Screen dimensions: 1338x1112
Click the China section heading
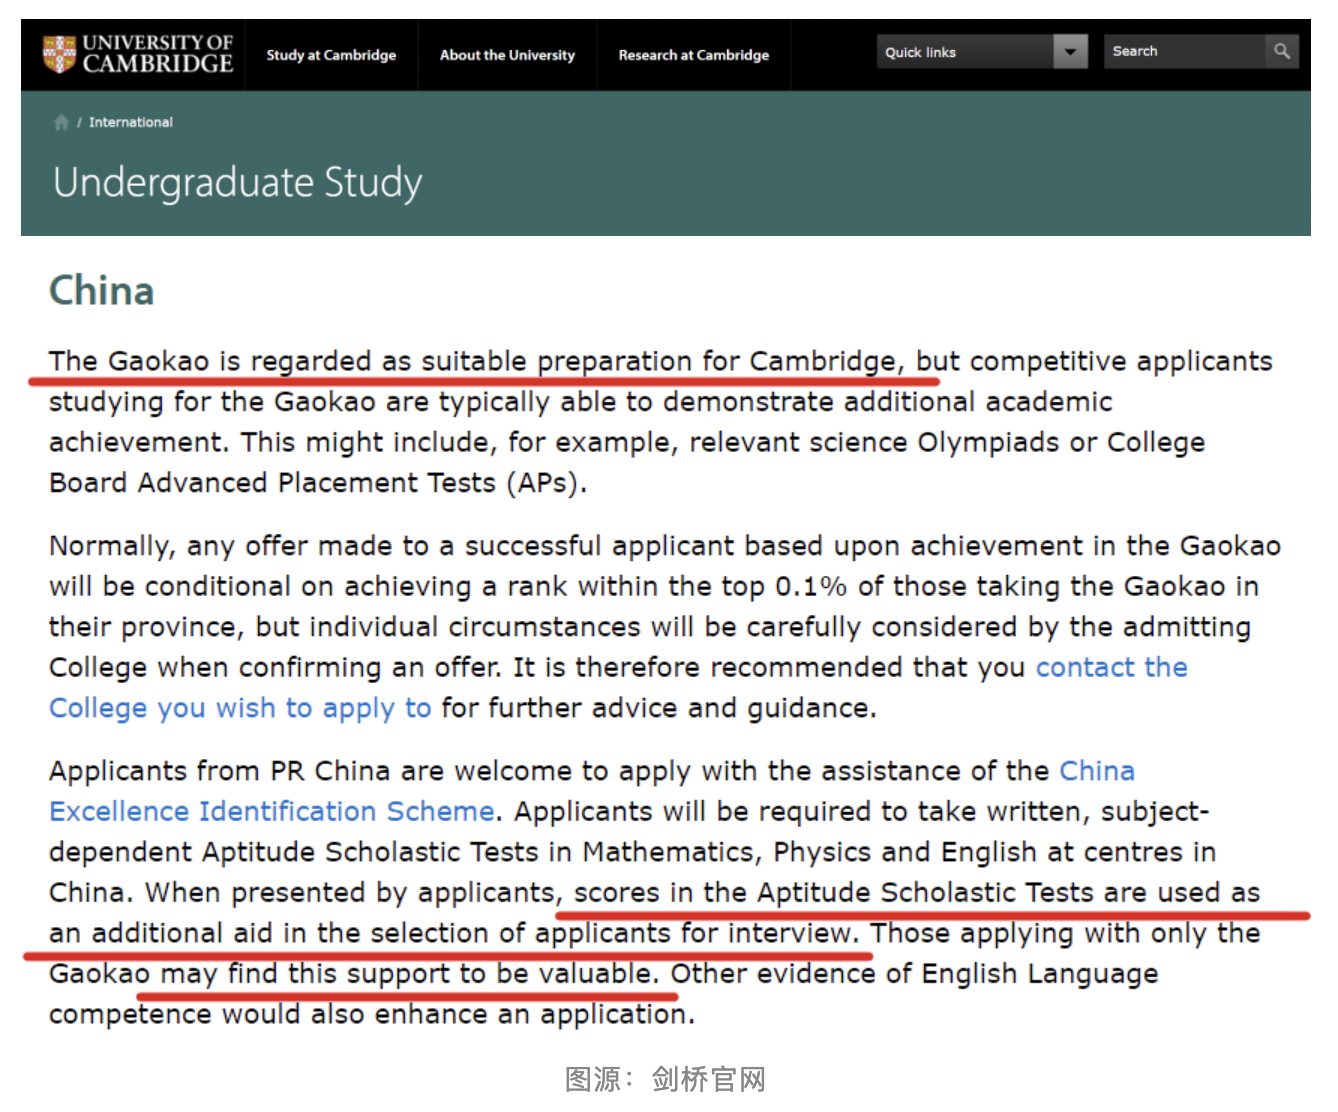pos(102,291)
